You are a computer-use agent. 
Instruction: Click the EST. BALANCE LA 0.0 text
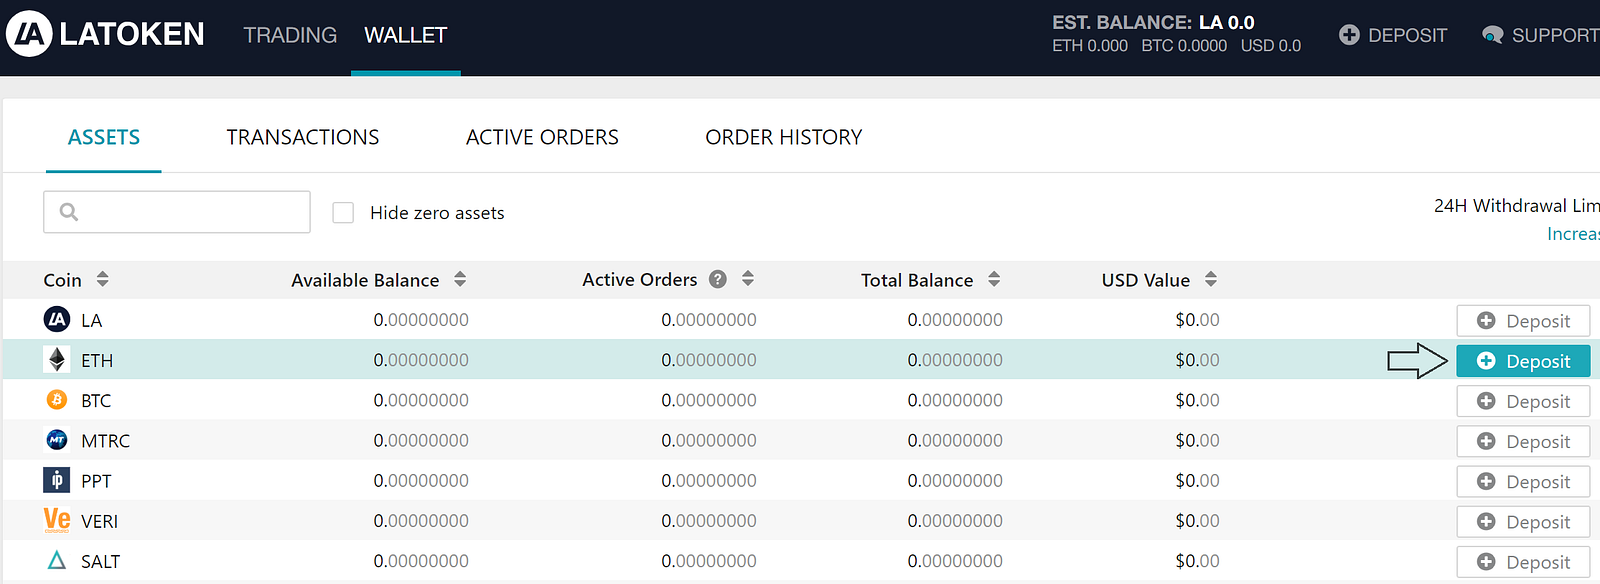coord(1153,22)
